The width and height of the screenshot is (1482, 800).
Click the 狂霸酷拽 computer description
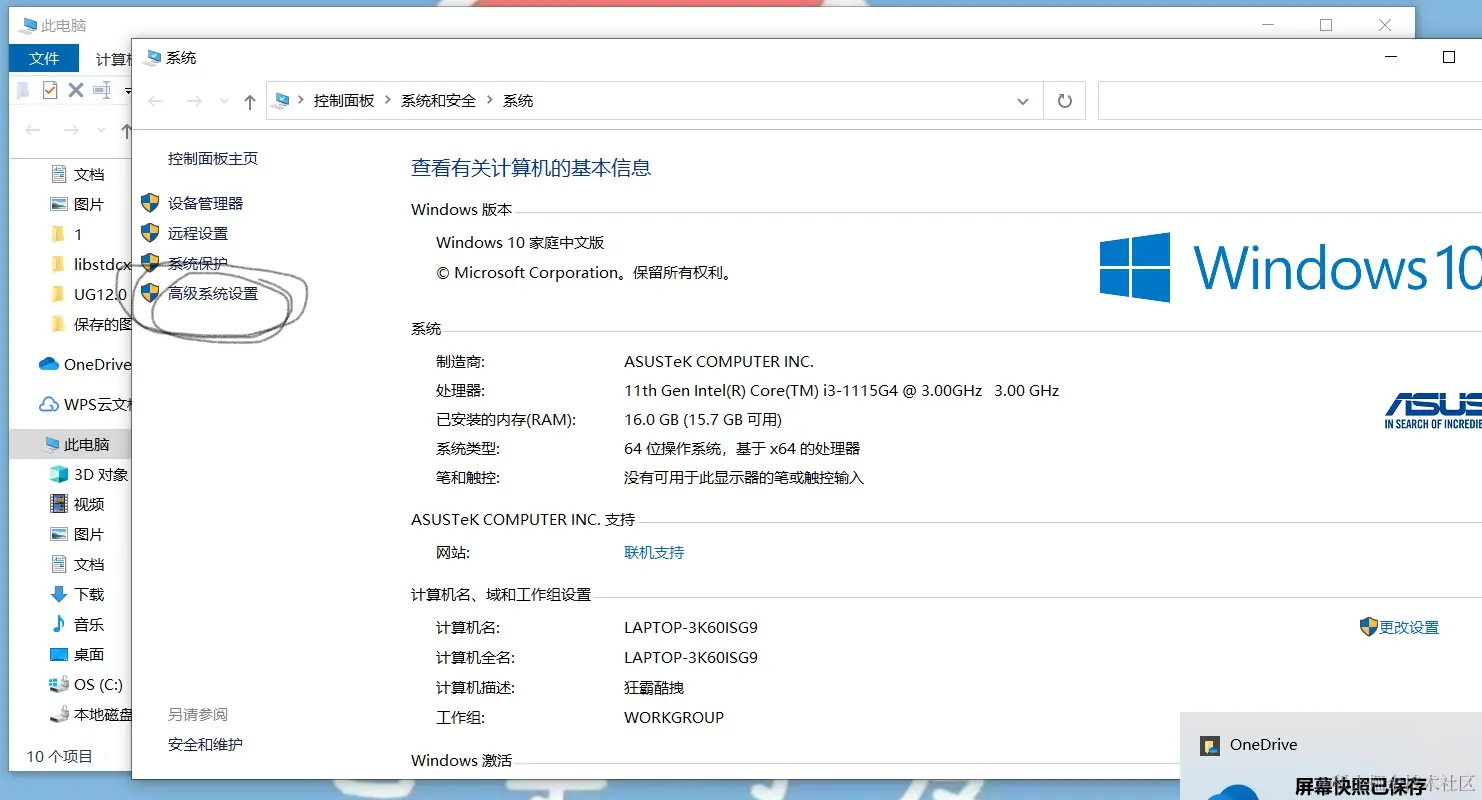(654, 687)
